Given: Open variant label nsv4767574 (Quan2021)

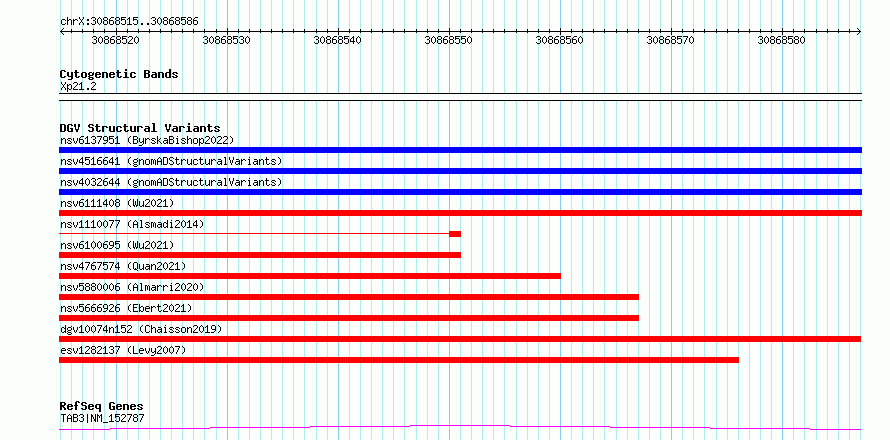Looking at the screenshot, I should point(123,266).
